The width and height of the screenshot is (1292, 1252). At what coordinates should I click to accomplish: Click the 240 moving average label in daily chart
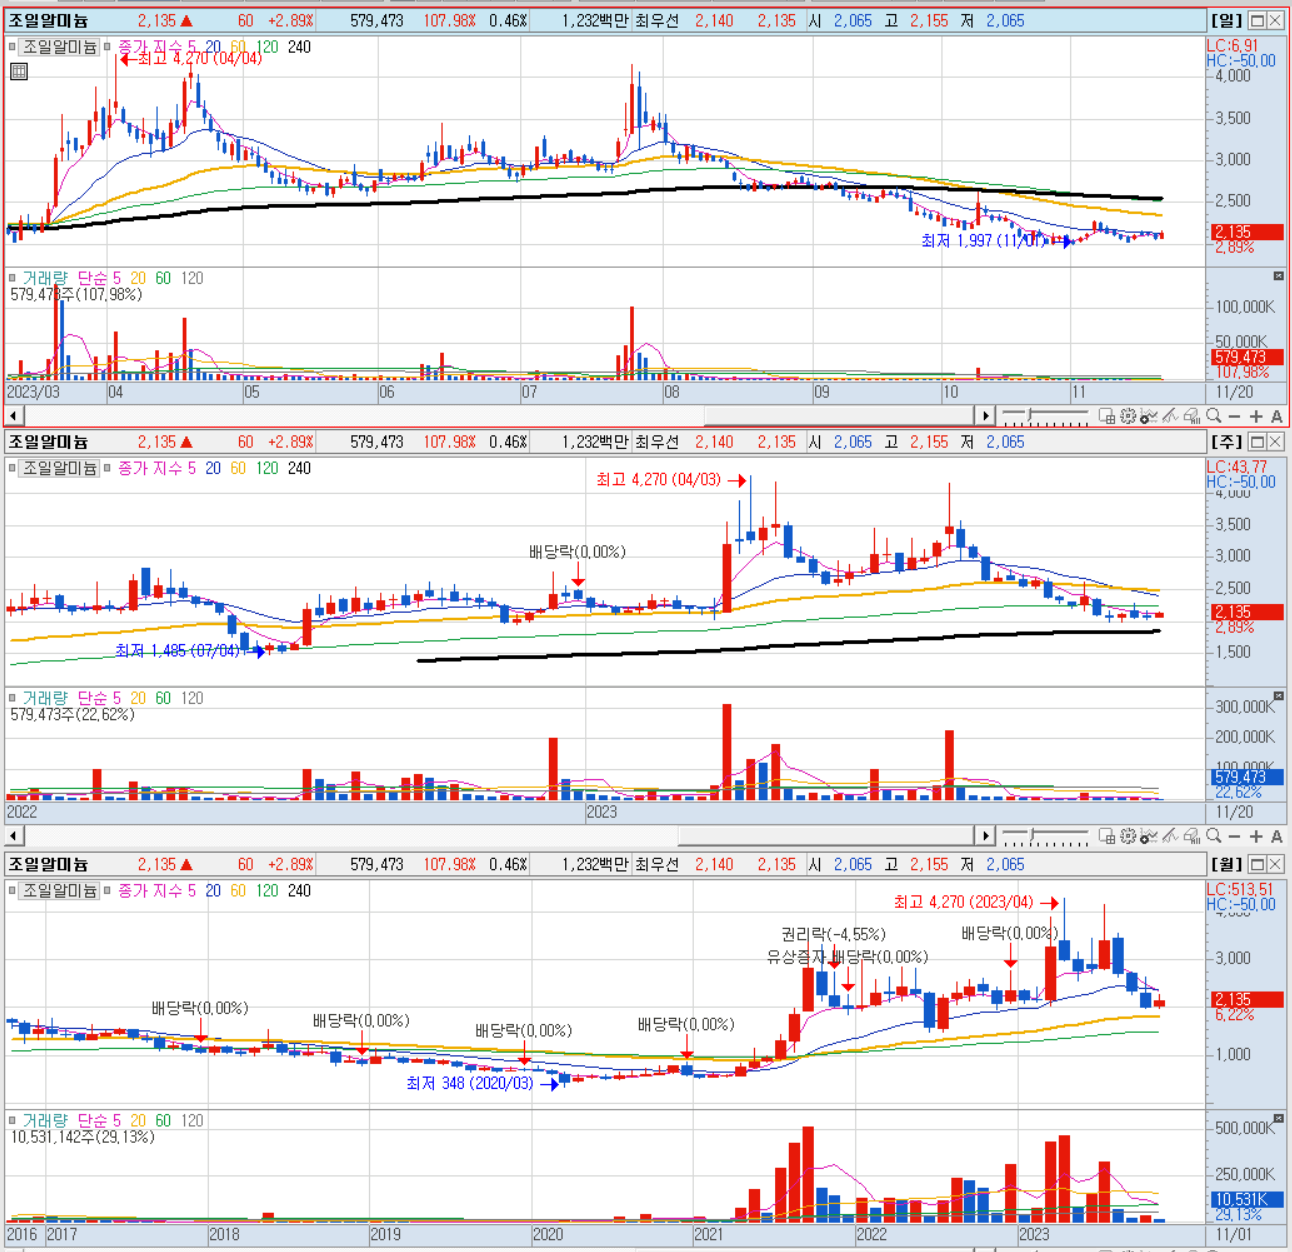tap(299, 47)
